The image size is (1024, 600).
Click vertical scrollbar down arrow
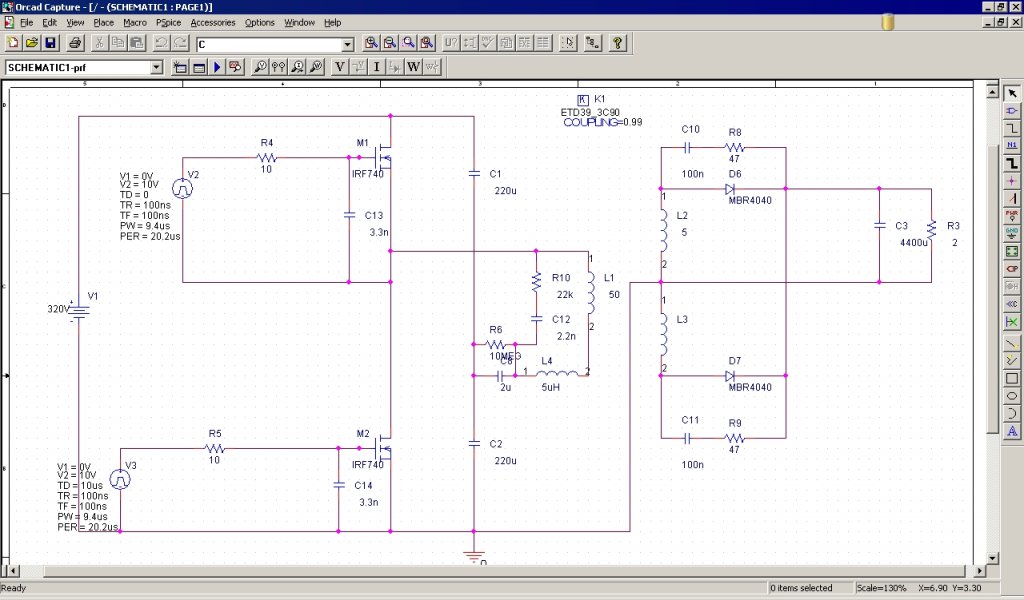(993, 558)
